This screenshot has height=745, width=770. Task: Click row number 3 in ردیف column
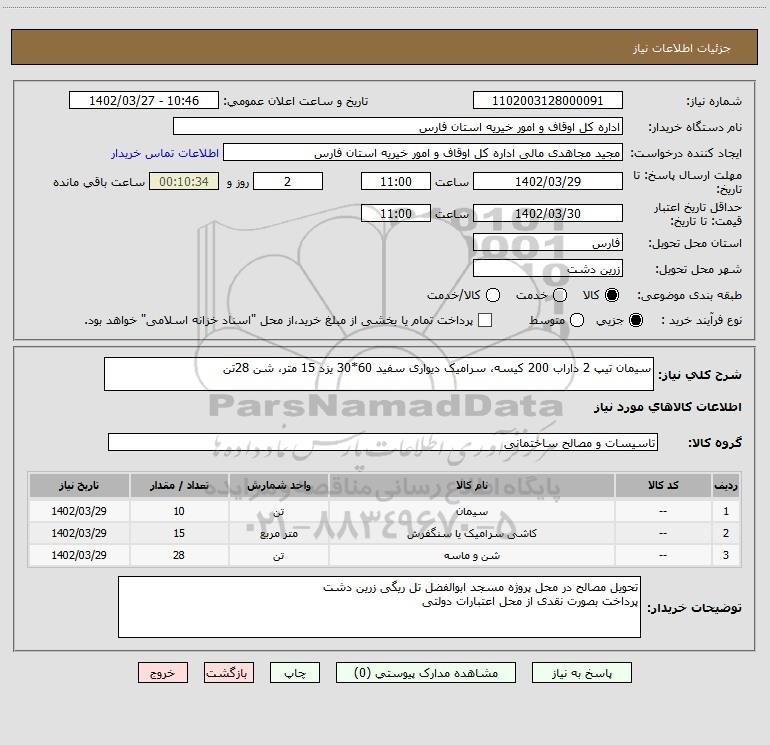click(726, 555)
